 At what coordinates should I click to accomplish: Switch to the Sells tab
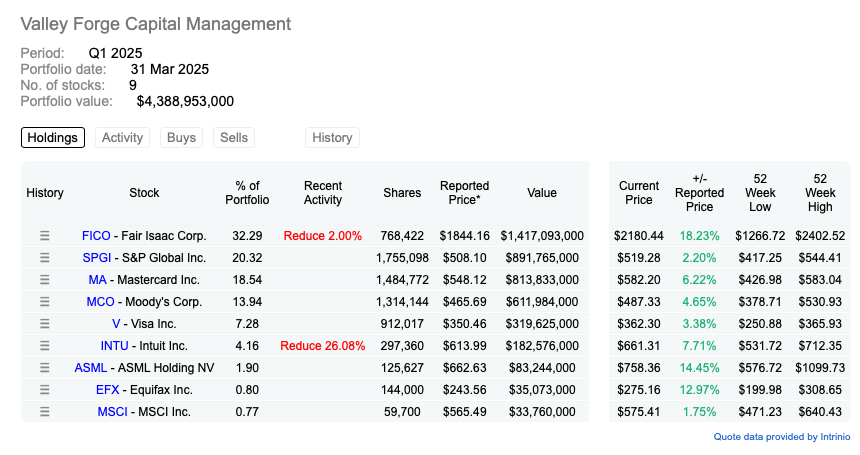(234, 138)
